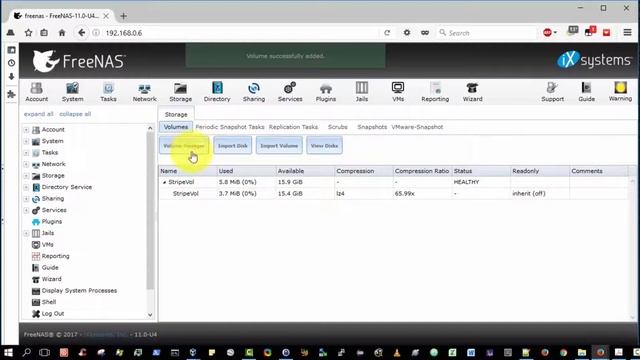Go to browser home page

[x=62, y=33]
